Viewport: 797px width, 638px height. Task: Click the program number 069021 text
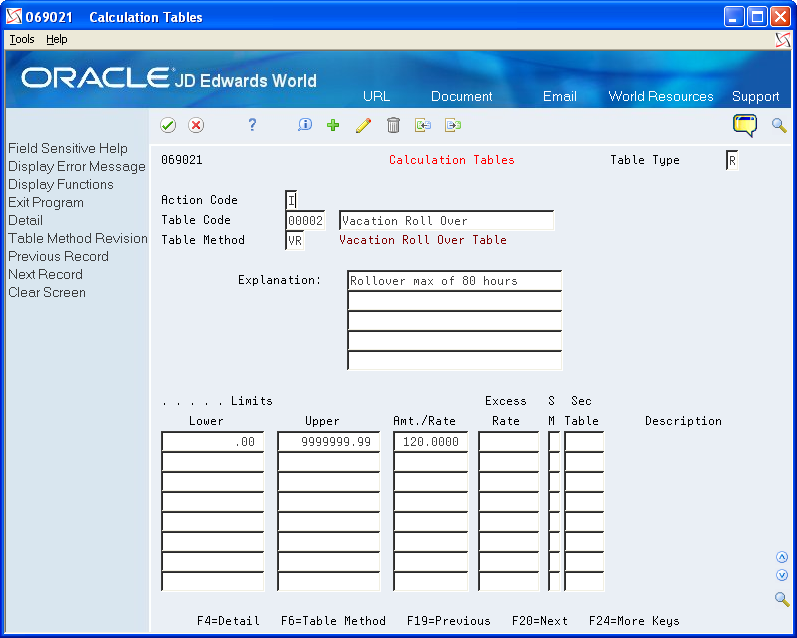point(182,160)
